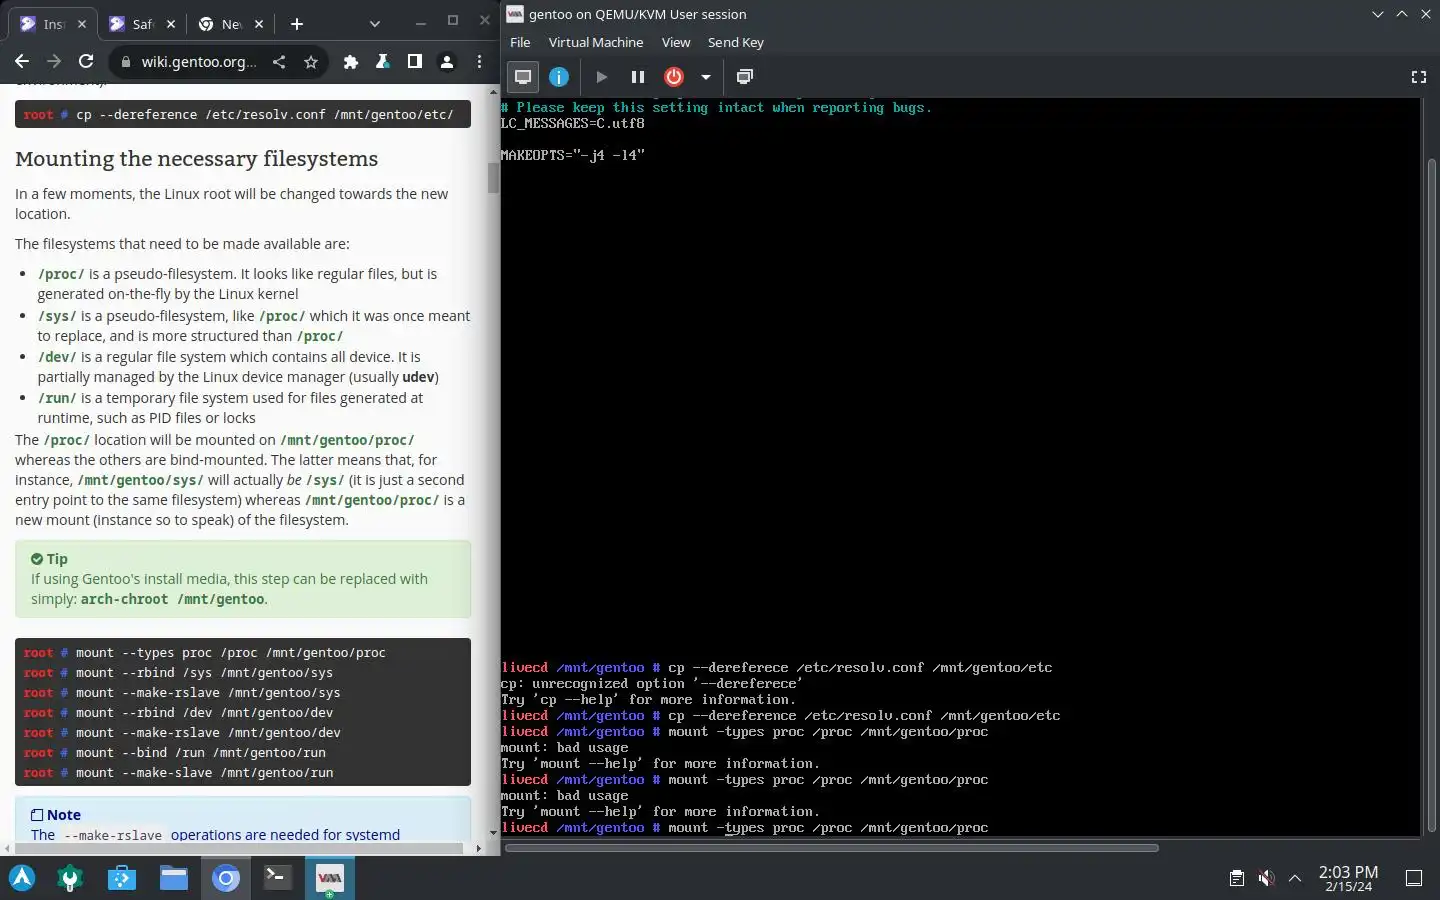Share the page from the address bar
Viewport: 1440px width, 900px height.
point(279,62)
